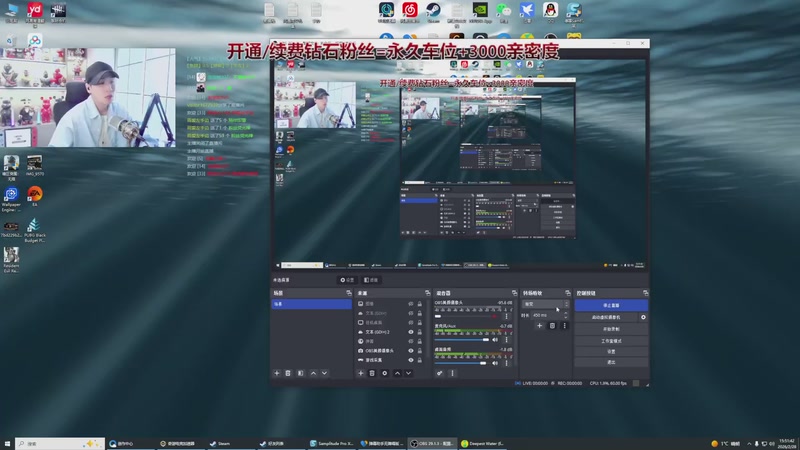The image size is (800, 450).
Task: Select the highlighted scene in Scenes list
Action: point(311,304)
